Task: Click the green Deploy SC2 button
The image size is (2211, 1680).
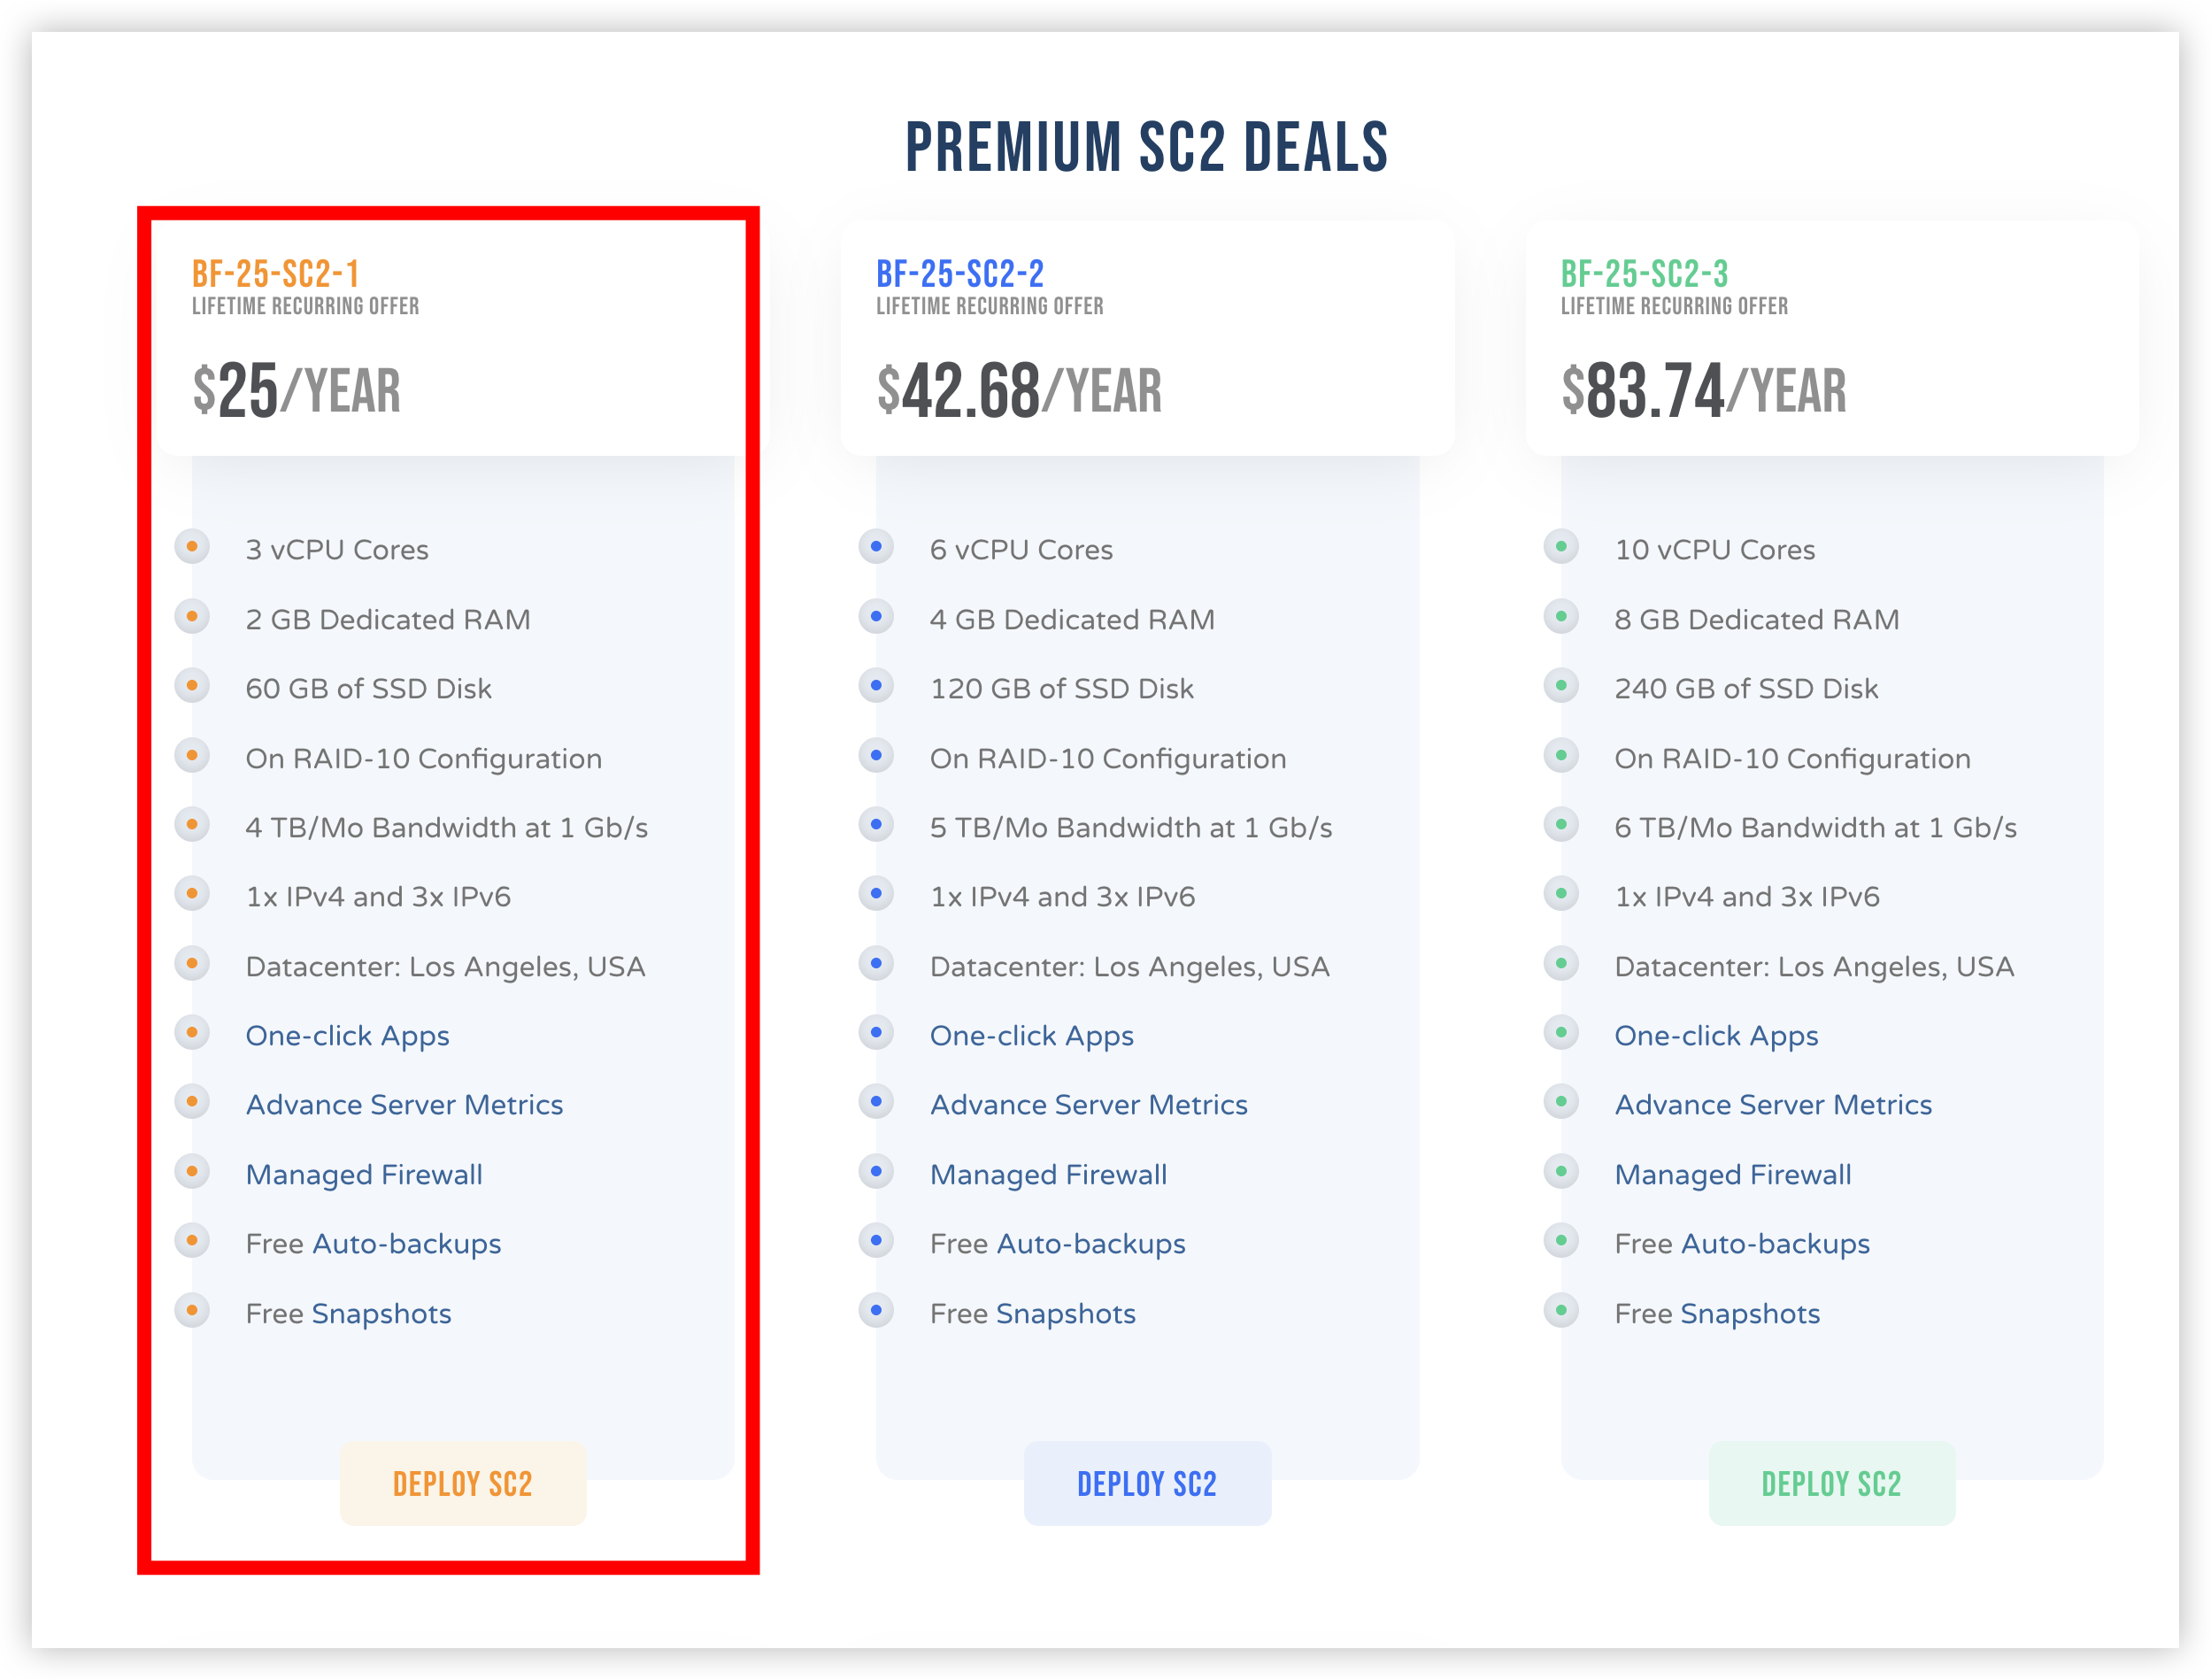Action: [1831, 1483]
